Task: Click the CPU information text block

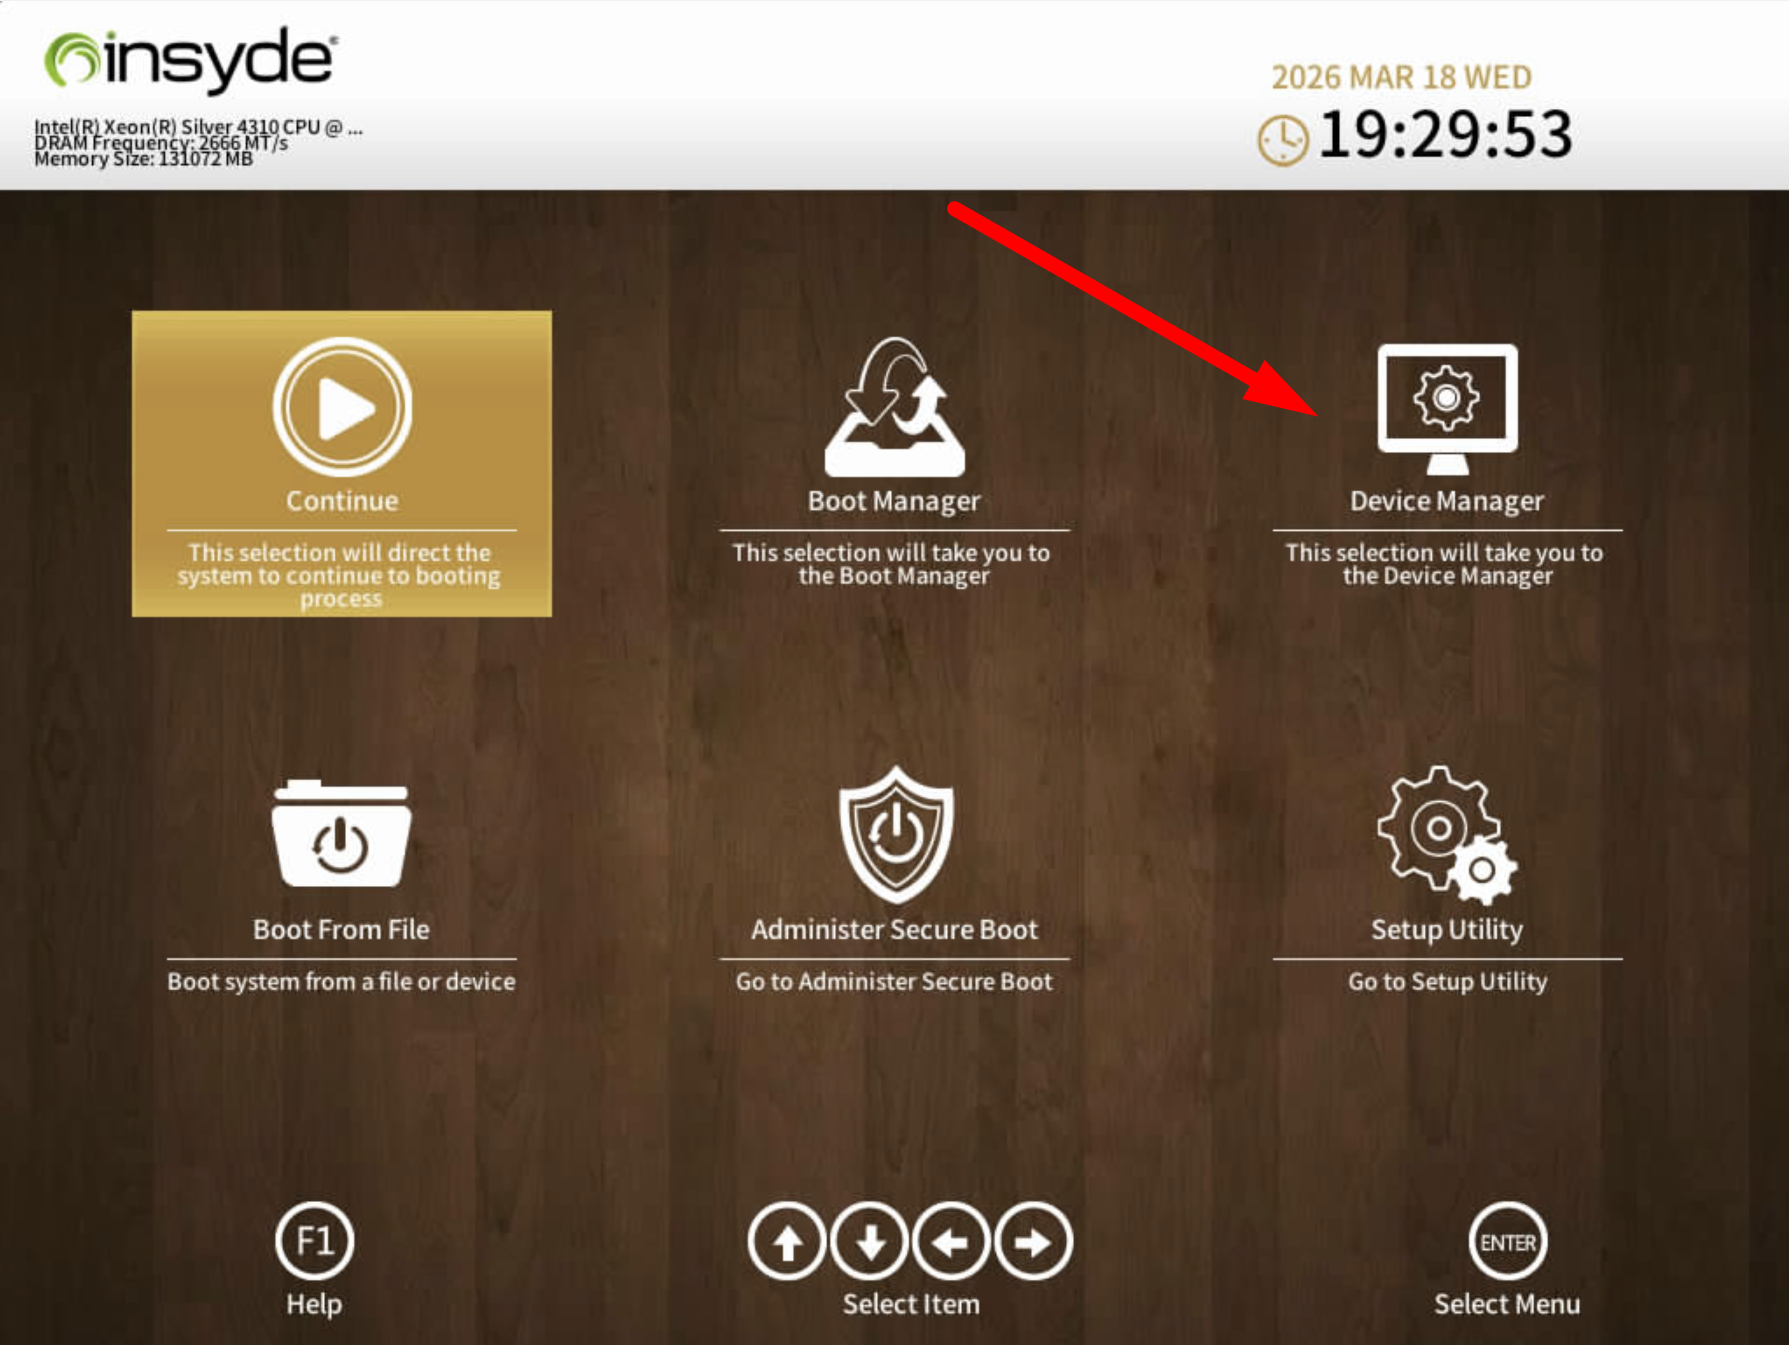Action: (198, 142)
